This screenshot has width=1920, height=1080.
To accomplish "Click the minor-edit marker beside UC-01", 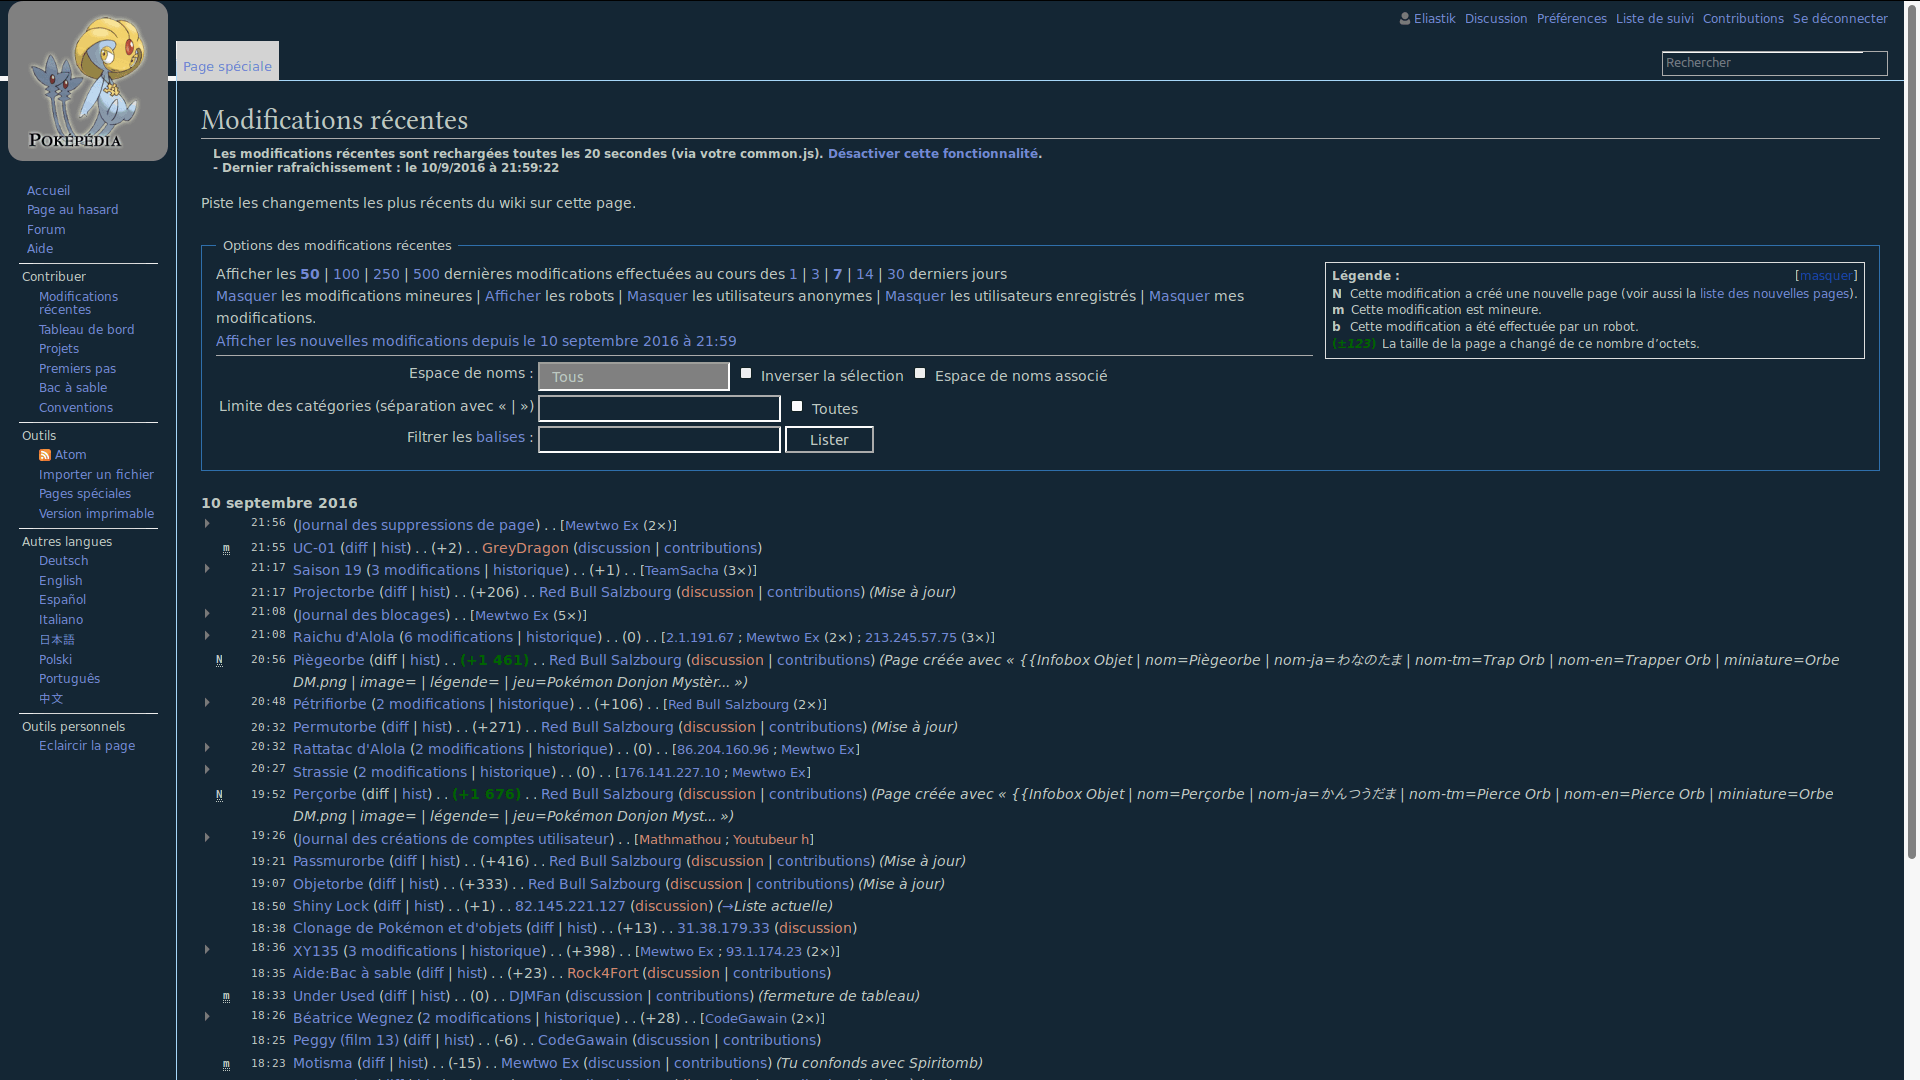I will pos(226,549).
